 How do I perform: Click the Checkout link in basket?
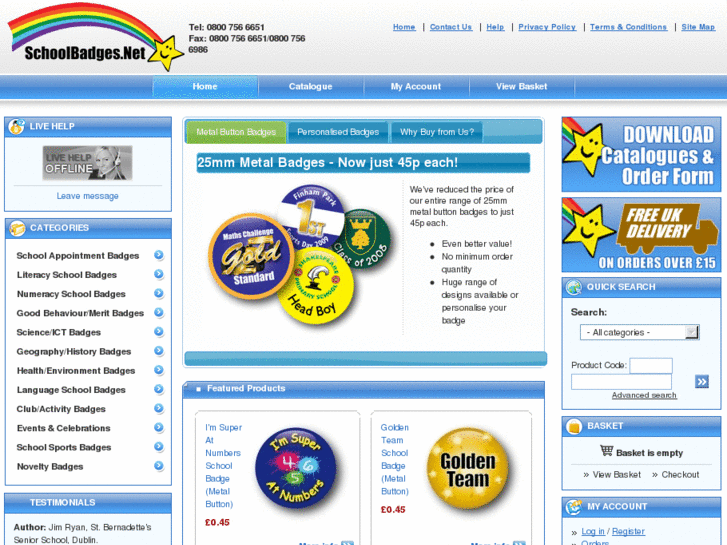(680, 474)
